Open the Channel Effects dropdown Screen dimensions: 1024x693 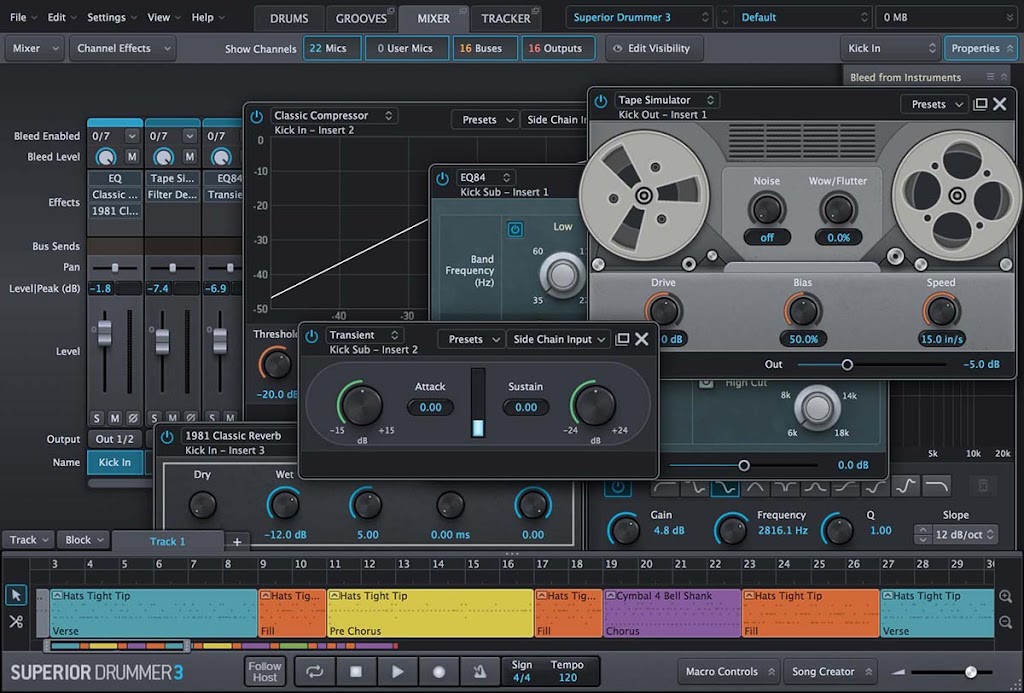pos(122,48)
